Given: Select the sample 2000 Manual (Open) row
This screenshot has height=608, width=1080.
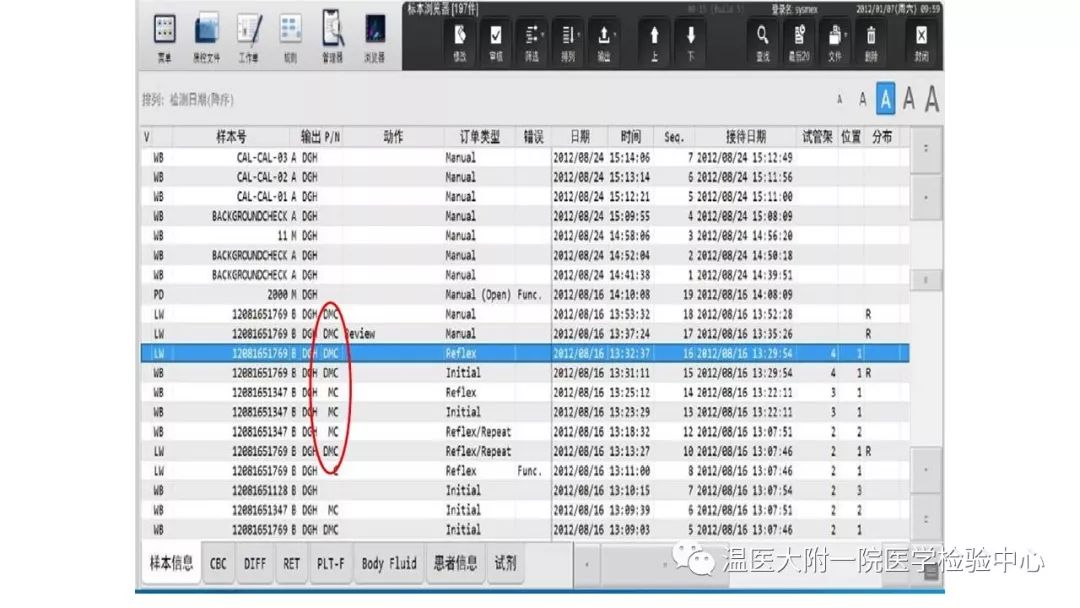Looking at the screenshot, I should point(525,295).
